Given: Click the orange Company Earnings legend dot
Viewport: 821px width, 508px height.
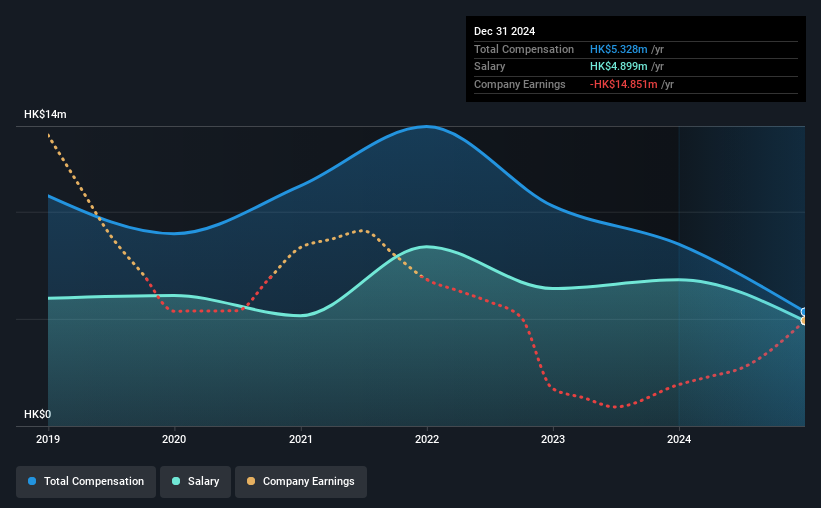Looking at the screenshot, I should coord(251,481).
